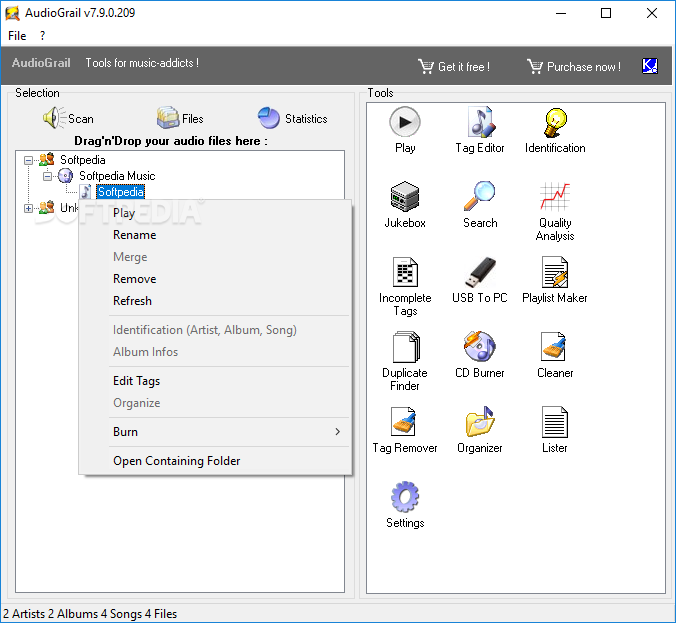Image resolution: width=676 pixels, height=623 pixels.
Task: Click Identification (Artist, Album, Song) entry
Action: tap(216, 330)
